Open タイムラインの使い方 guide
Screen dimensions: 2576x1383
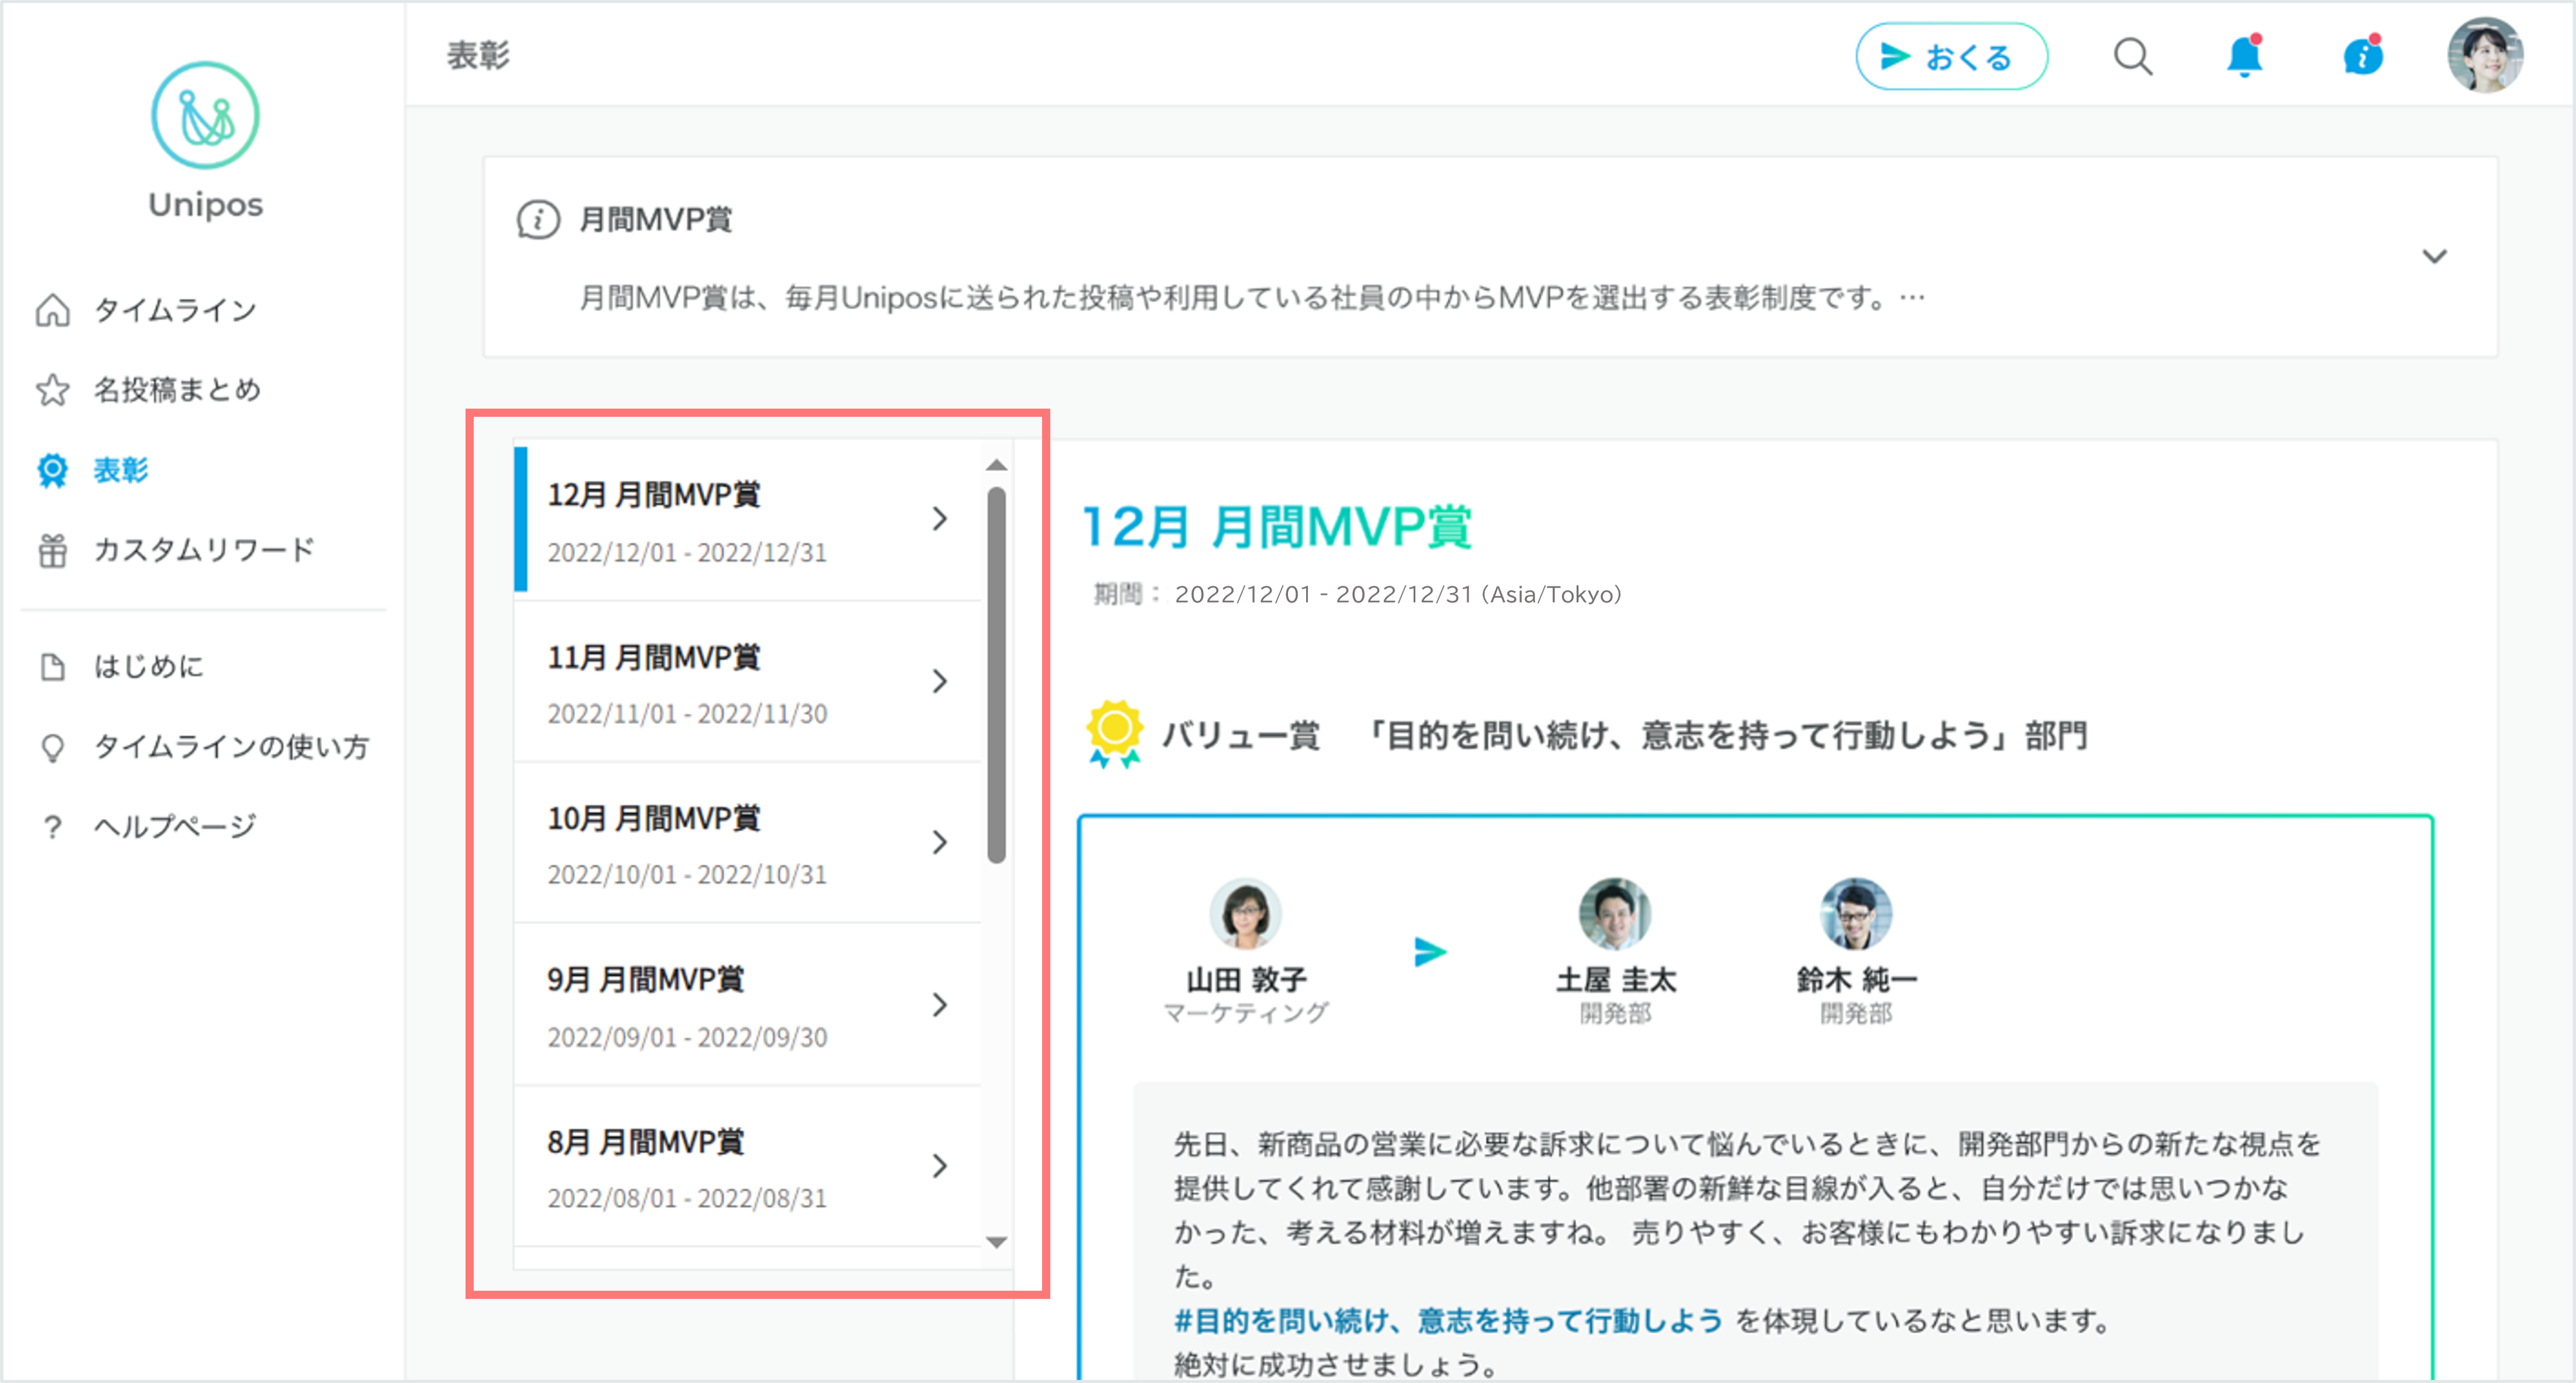point(232,747)
